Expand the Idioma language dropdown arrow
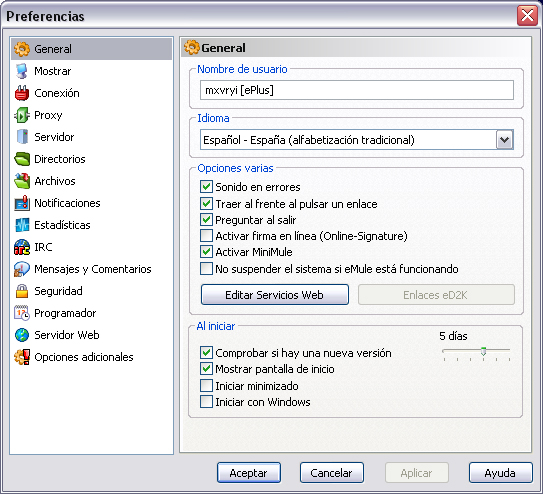 coord(504,140)
